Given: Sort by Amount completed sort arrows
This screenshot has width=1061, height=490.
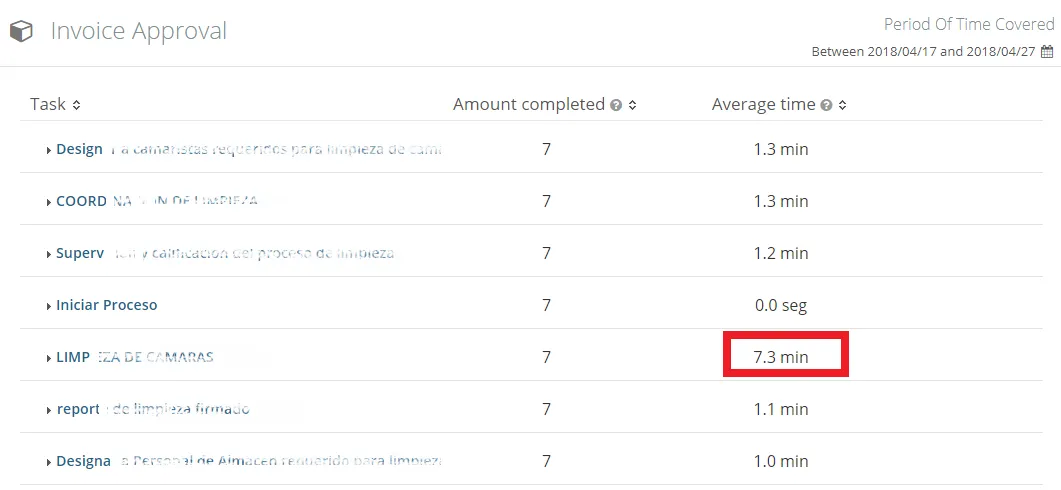Looking at the screenshot, I should click(x=633, y=105).
